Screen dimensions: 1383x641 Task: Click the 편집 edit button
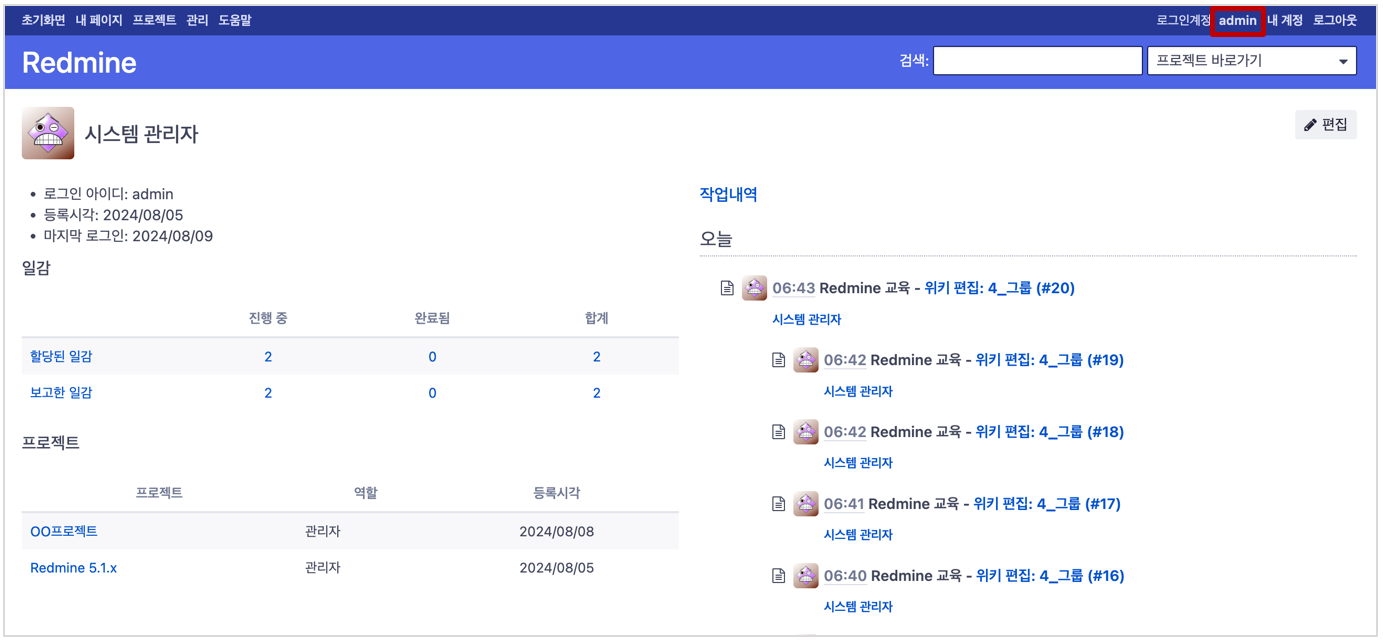[x=1325, y=125]
